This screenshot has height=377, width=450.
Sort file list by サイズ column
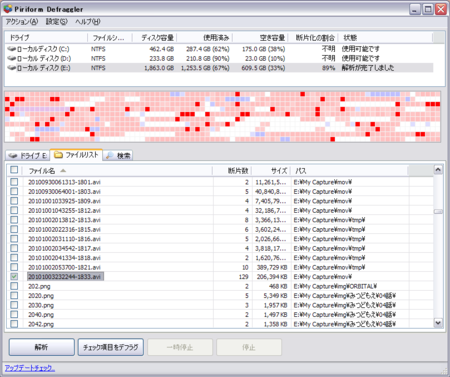point(271,171)
